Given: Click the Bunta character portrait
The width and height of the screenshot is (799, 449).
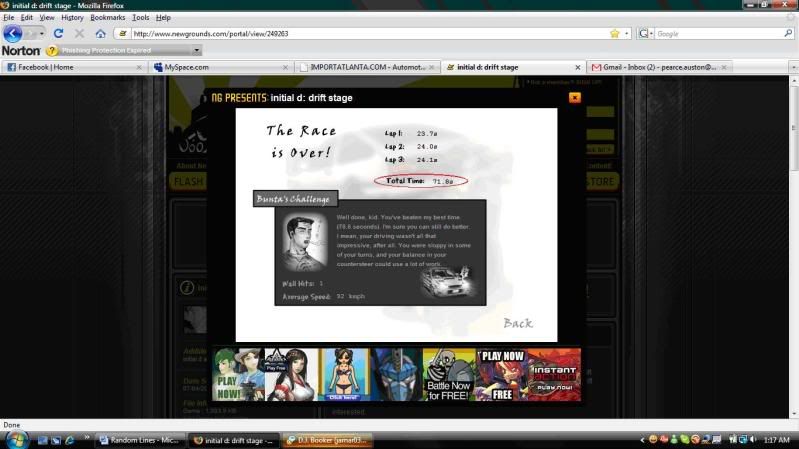Looking at the screenshot, I should pyautogui.click(x=304, y=243).
